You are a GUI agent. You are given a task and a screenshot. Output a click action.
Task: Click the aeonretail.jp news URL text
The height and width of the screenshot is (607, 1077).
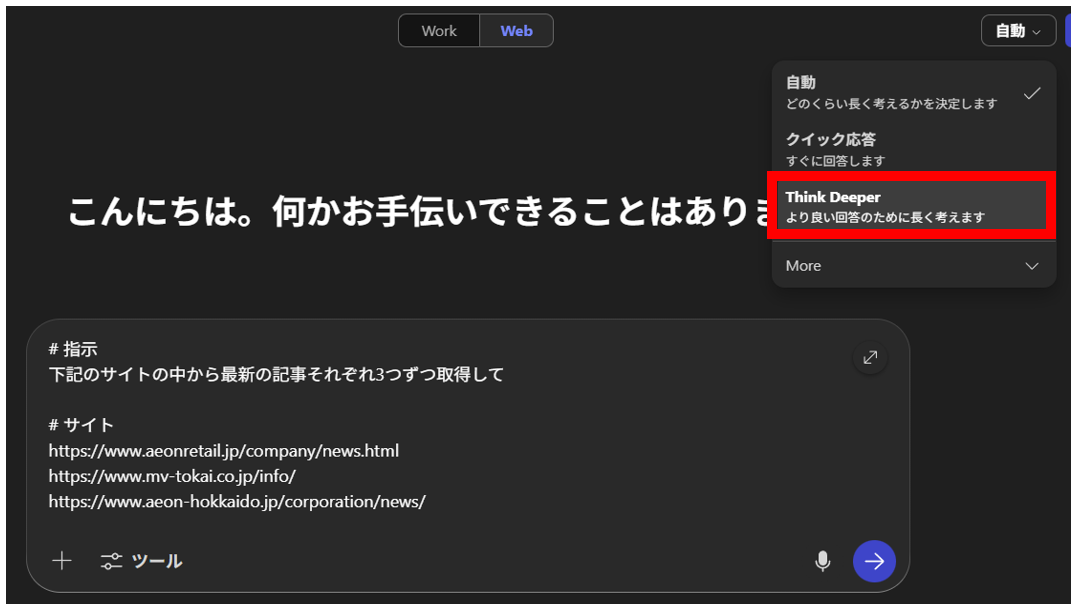224,451
